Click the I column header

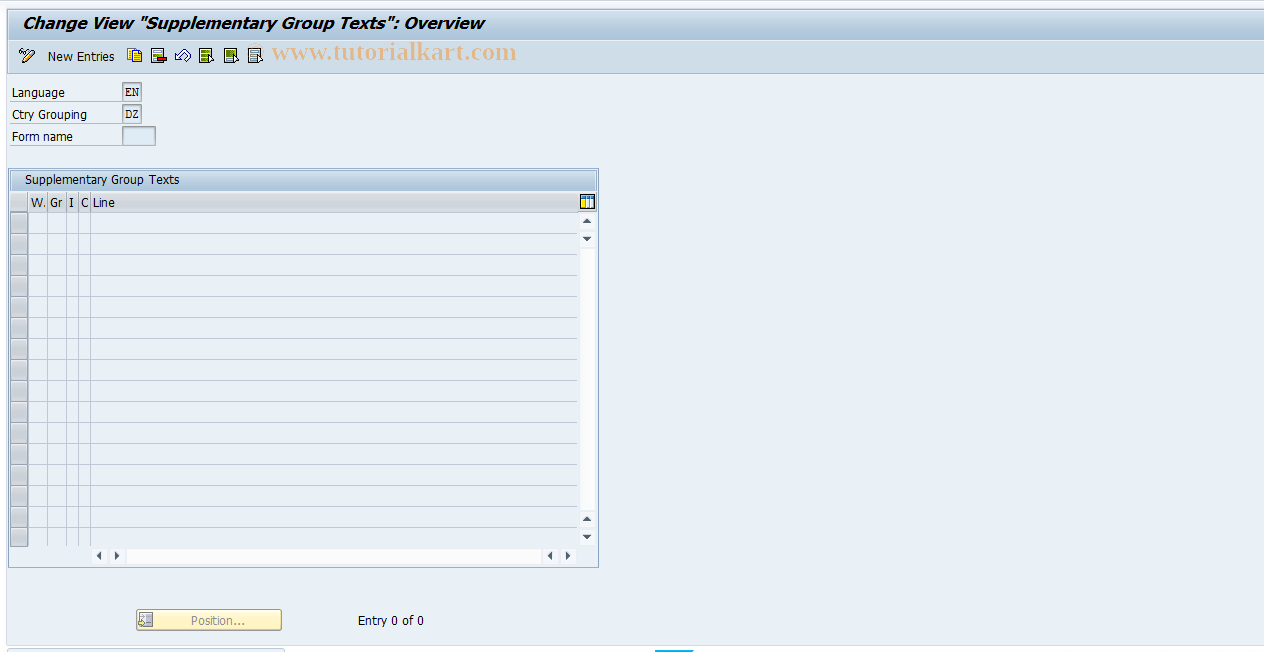[72, 202]
